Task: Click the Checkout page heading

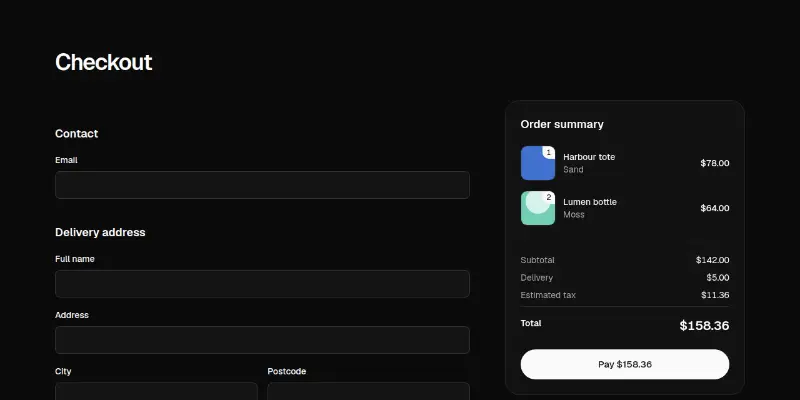Action: [x=104, y=62]
